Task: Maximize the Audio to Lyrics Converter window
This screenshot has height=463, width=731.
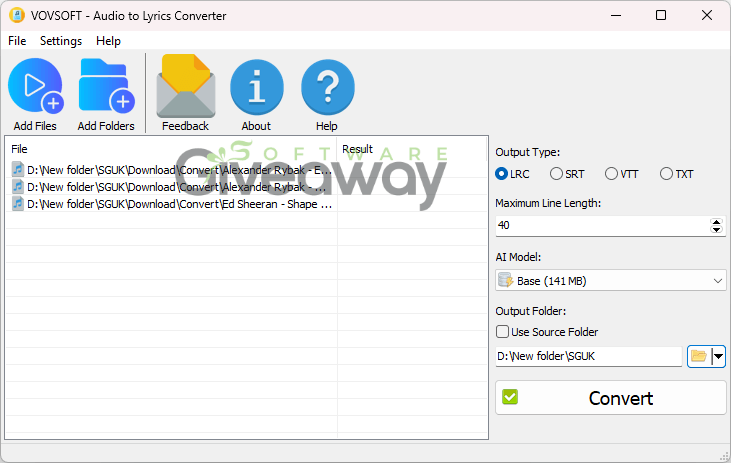Action: click(661, 15)
